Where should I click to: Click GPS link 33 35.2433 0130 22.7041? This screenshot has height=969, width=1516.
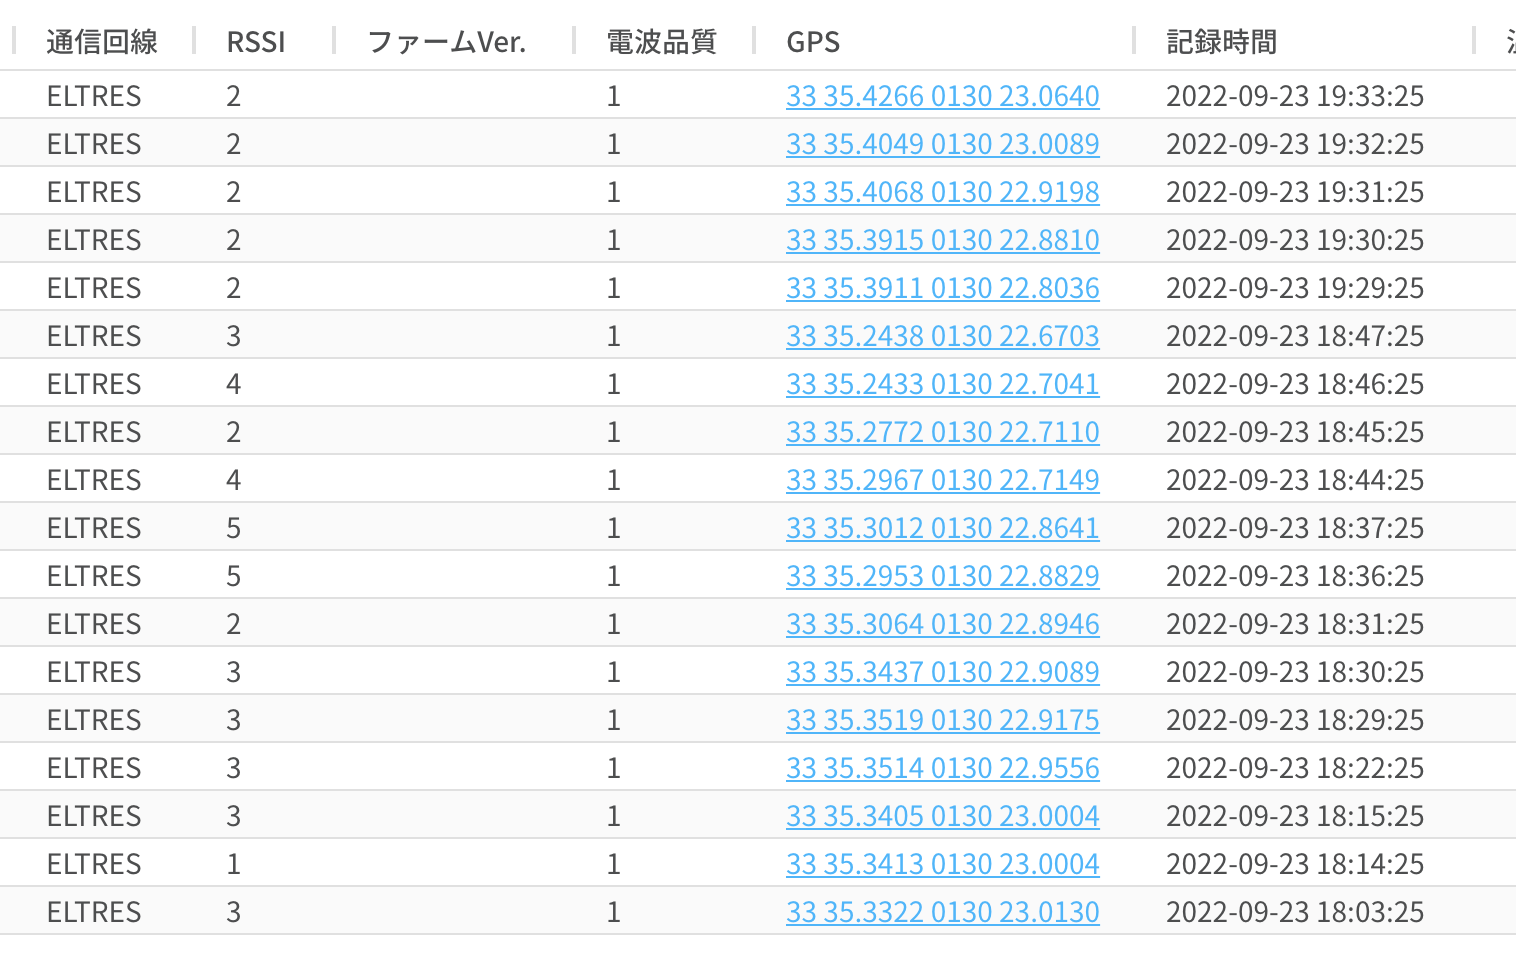click(942, 384)
